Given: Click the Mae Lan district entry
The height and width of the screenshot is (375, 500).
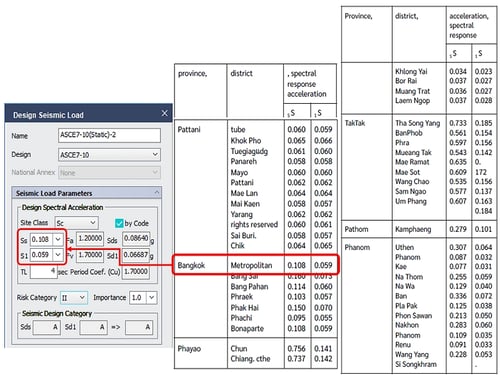Looking at the screenshot, I should coord(244,193).
